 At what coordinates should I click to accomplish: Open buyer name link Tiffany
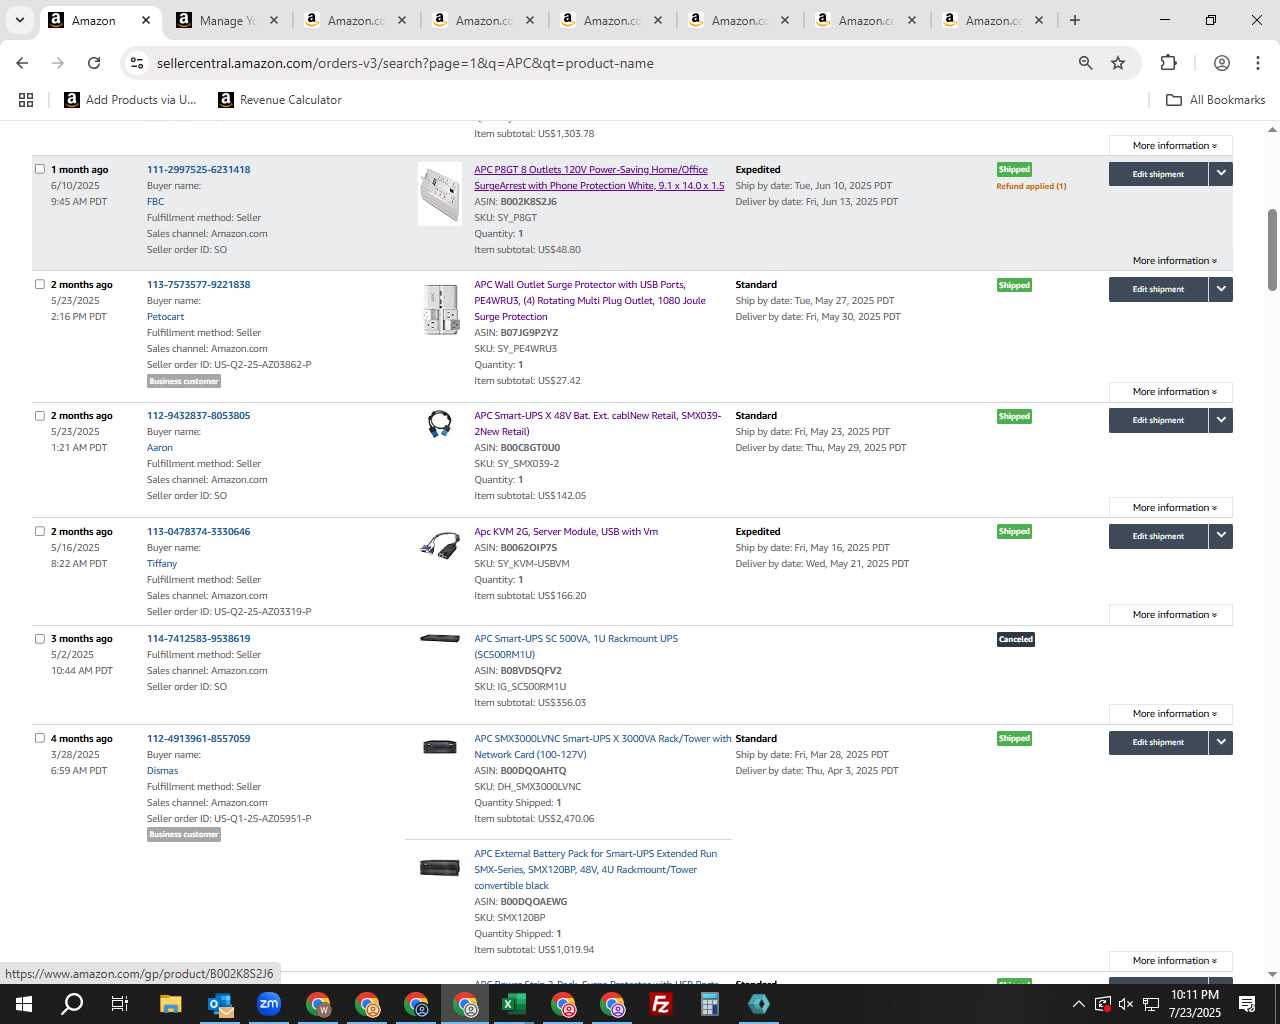point(162,563)
